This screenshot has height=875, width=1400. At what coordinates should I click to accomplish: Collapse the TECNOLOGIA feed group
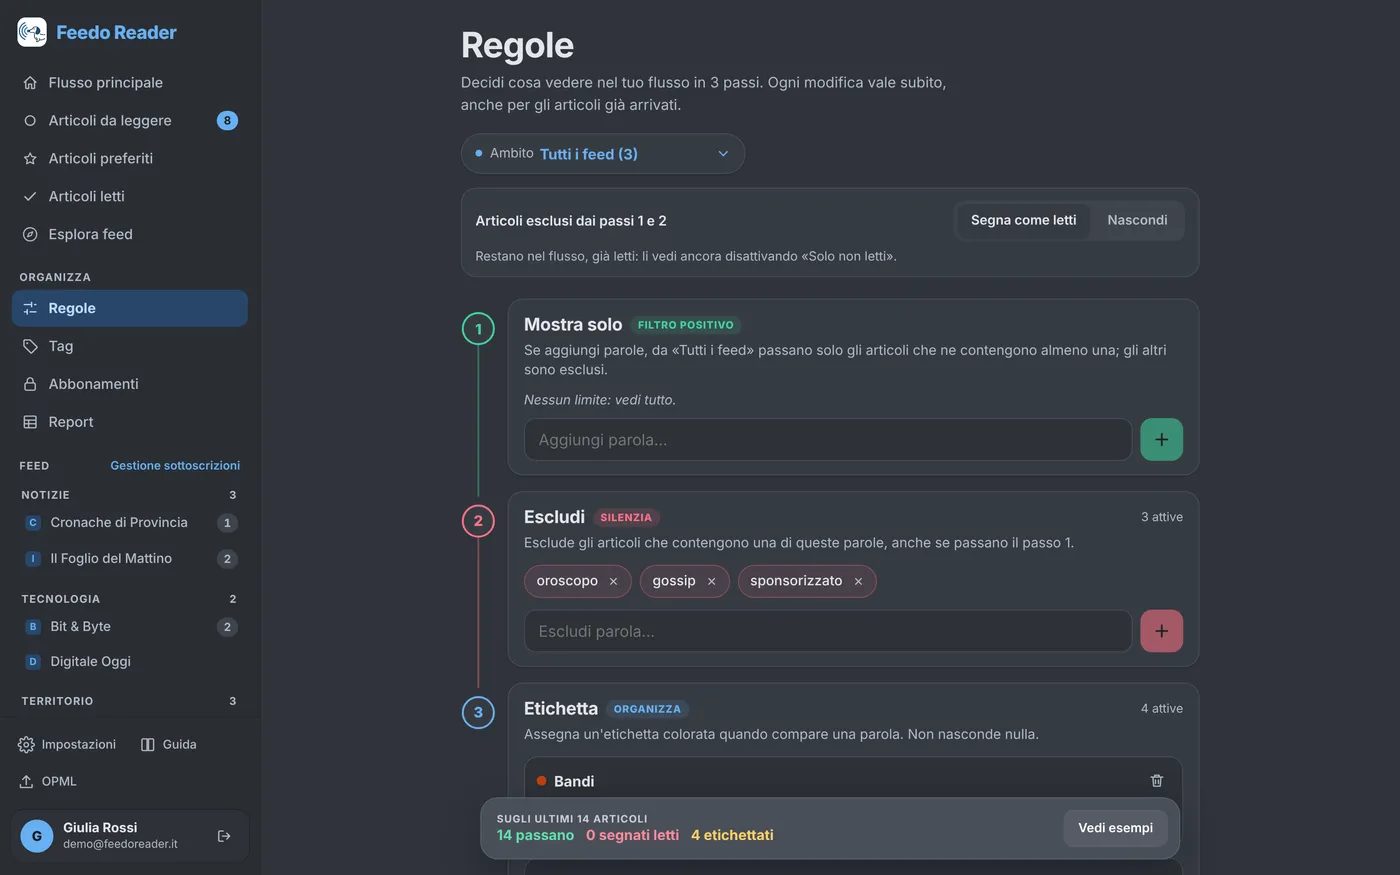coord(130,599)
